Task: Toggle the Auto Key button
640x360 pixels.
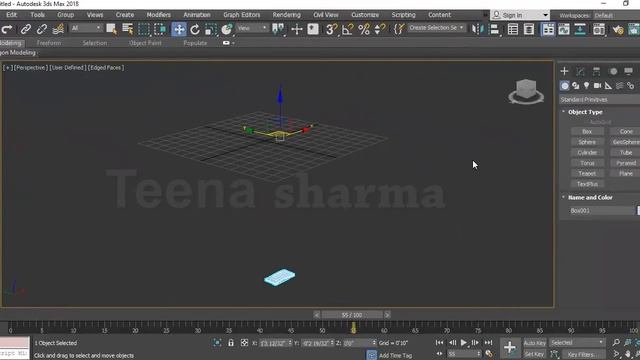Action: (x=534, y=343)
